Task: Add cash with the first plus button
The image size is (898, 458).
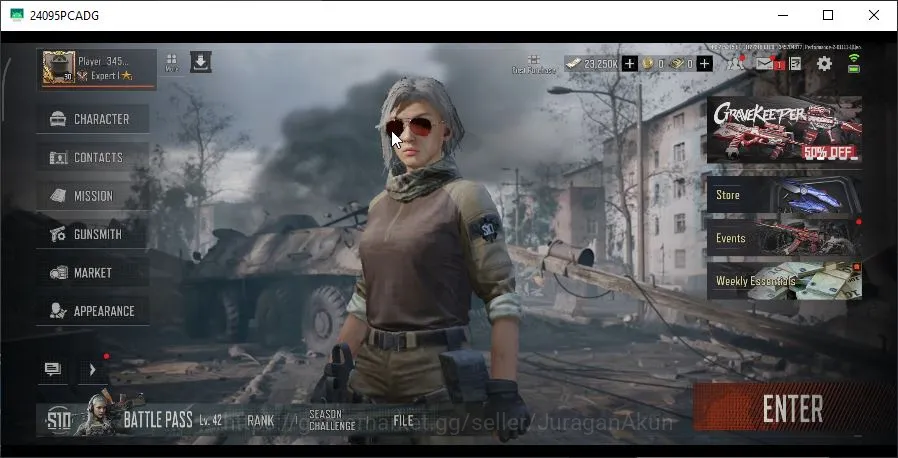Action: pyautogui.click(x=629, y=64)
